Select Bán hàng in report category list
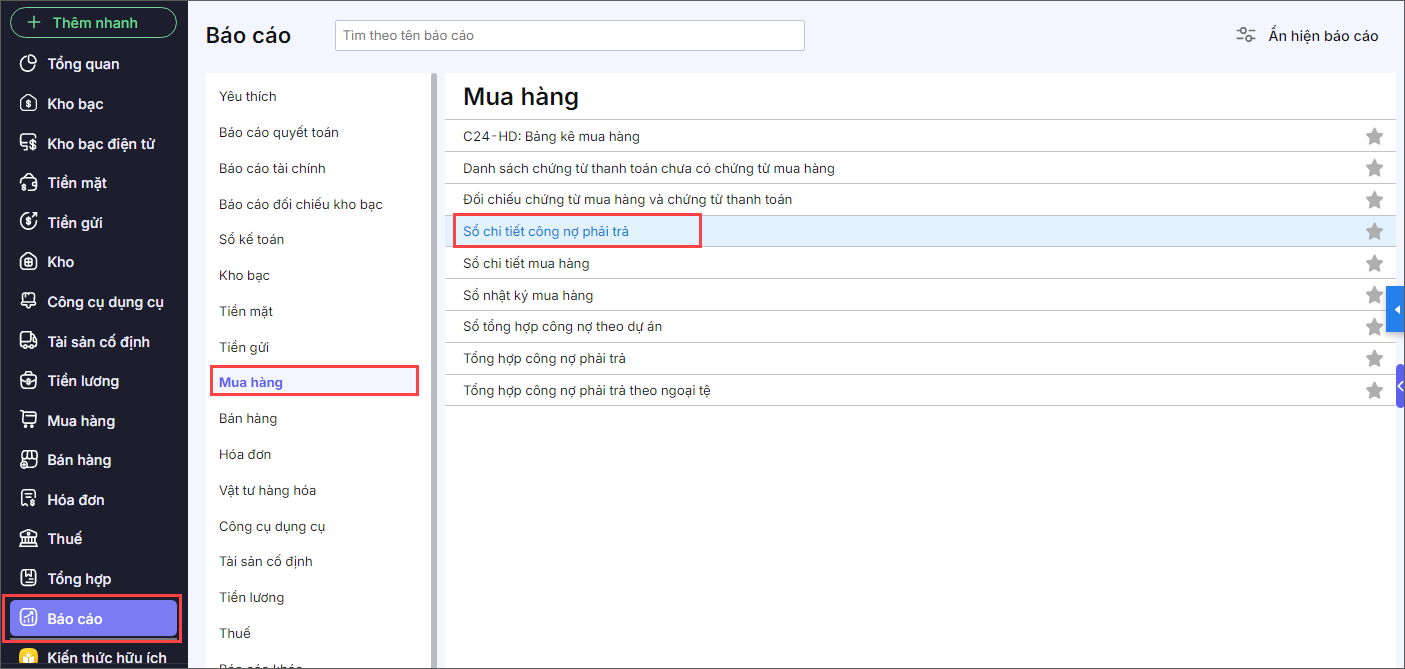The image size is (1405, 669). click(x=248, y=418)
